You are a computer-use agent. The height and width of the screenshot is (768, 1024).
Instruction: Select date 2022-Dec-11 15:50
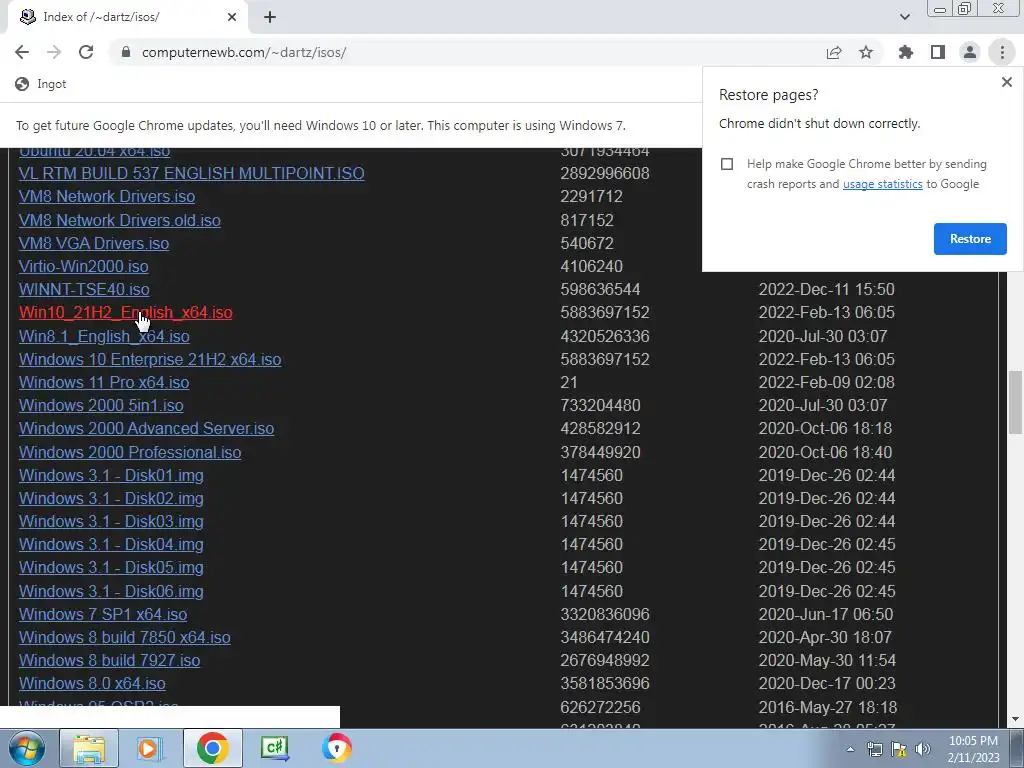pos(826,289)
